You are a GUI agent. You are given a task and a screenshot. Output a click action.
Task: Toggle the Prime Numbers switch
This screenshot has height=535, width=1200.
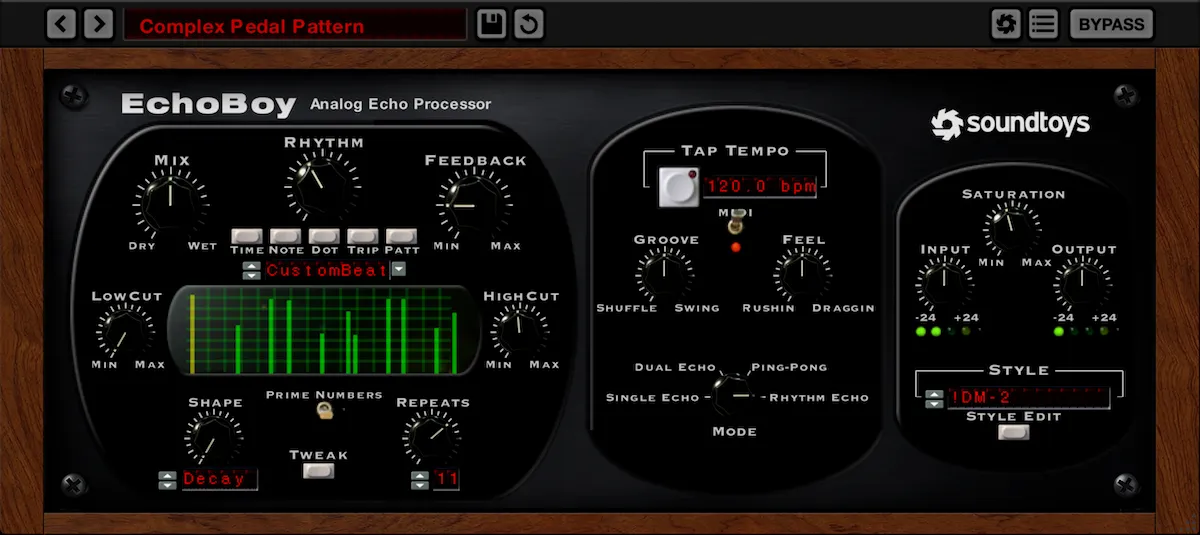pos(325,409)
